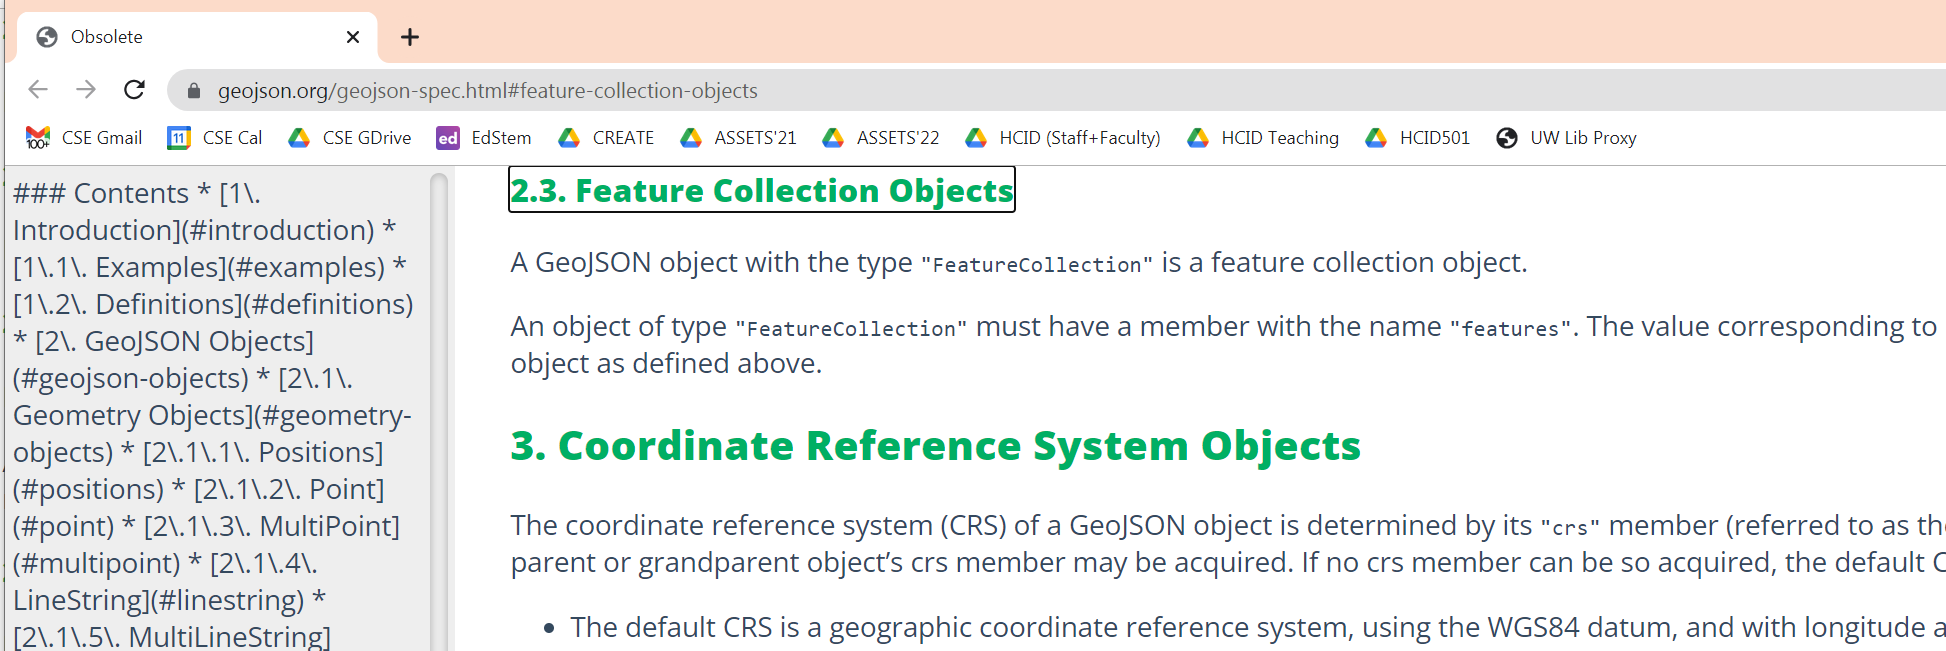Open HCID (Staff+Faculty) bookmark

pyautogui.click(x=1062, y=138)
